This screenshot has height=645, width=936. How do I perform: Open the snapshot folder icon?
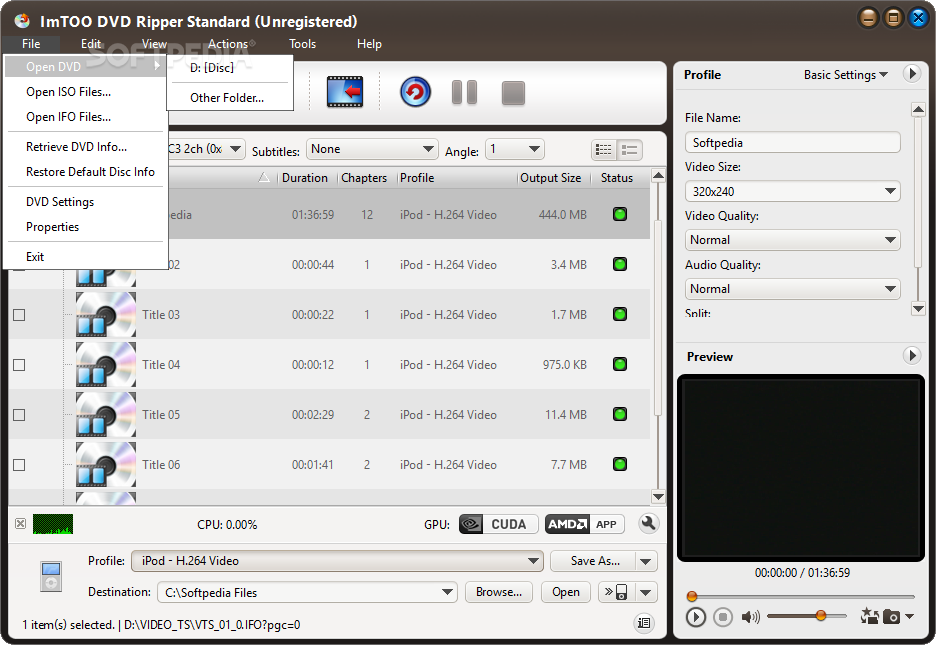point(869,616)
